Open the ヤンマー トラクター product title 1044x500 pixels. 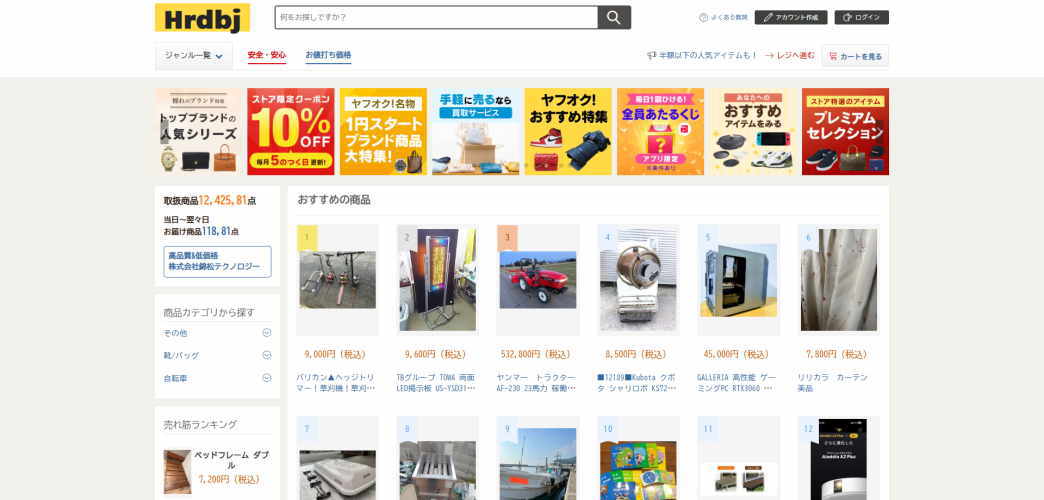pos(537,382)
